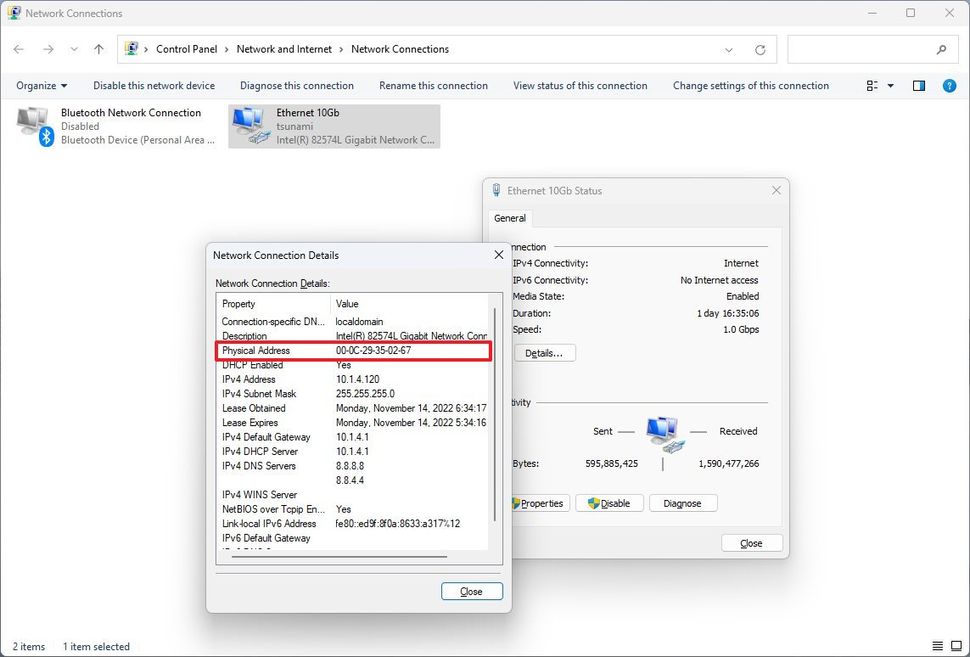Screen dimensions: 970x657
Task: Open Help via the question mark icon
Action: (x=948, y=85)
